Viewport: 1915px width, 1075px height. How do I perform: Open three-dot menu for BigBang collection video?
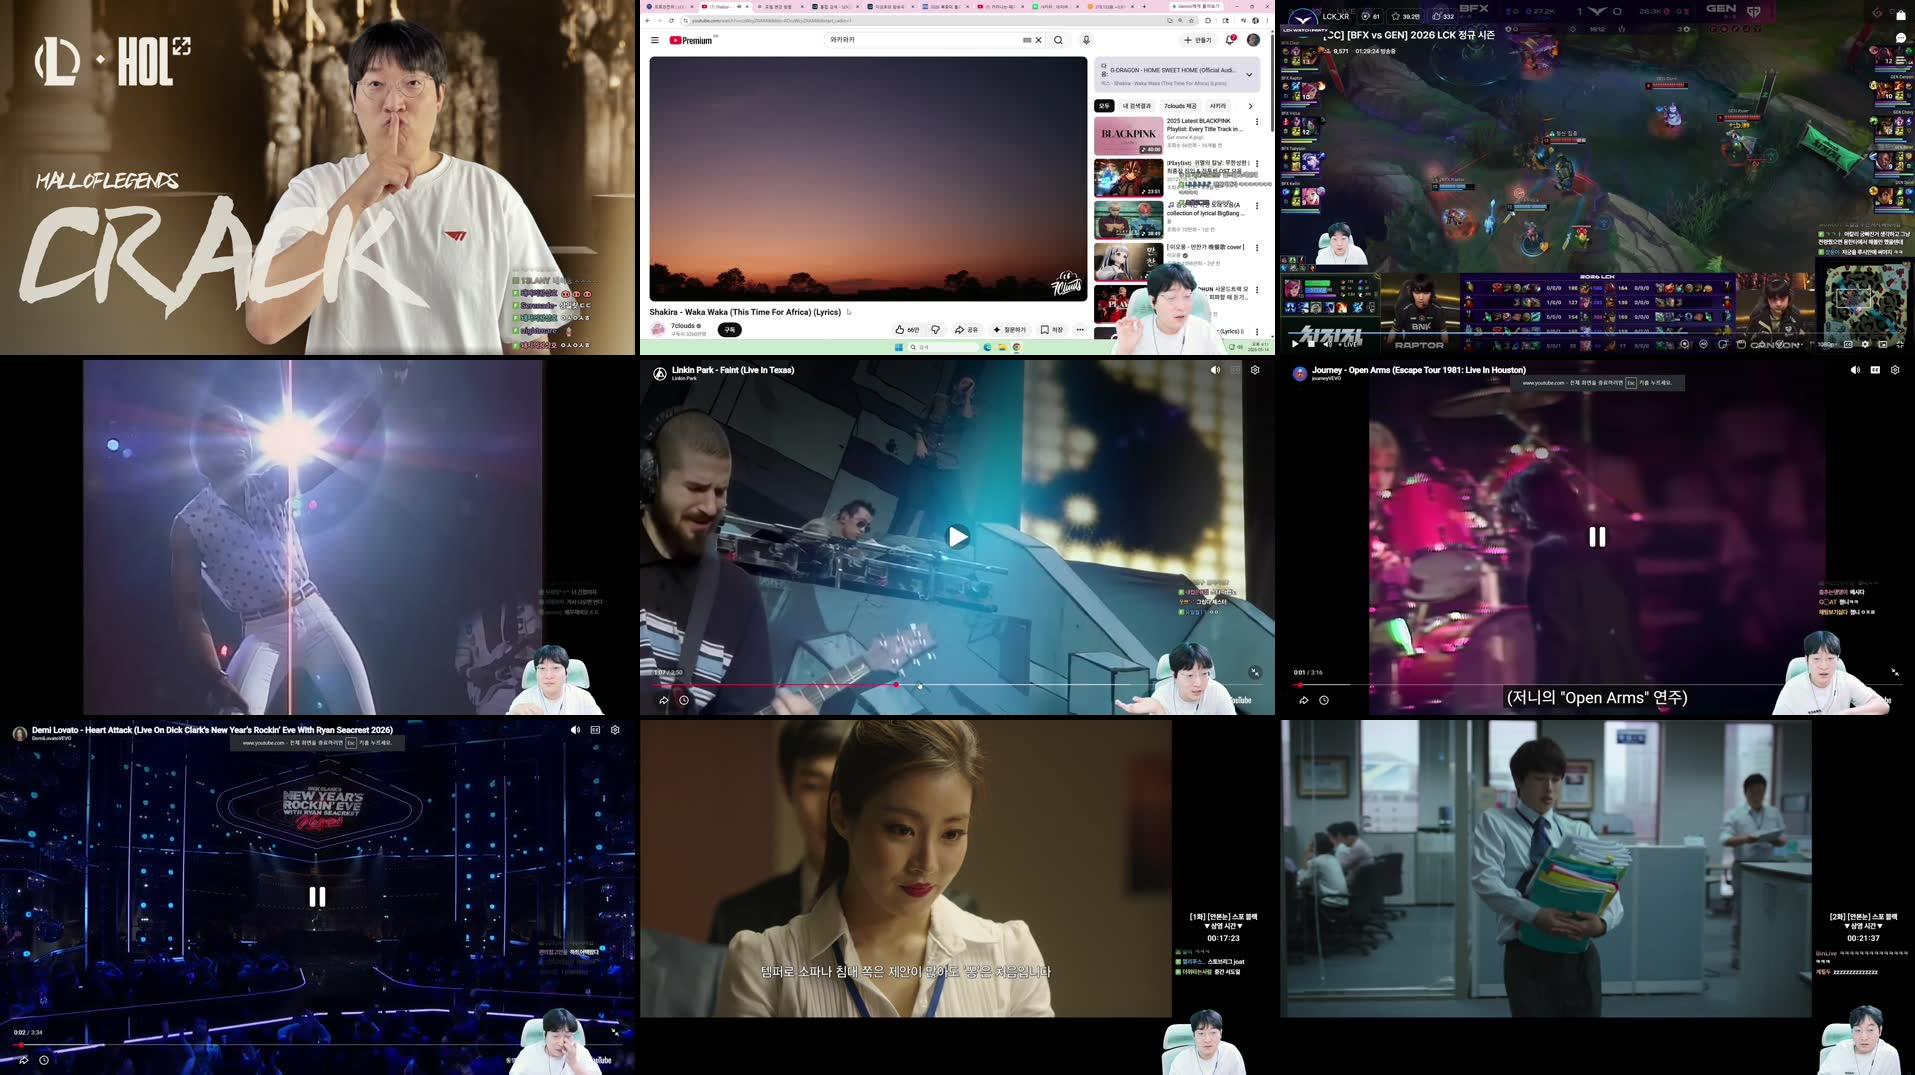1257,206
